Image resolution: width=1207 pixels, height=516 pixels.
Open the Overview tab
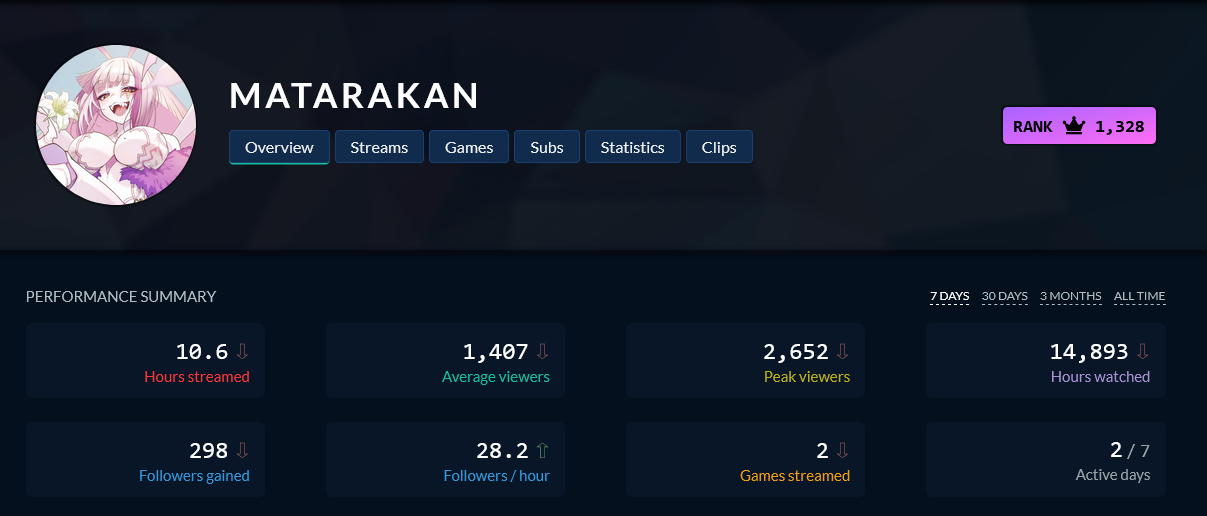[279, 147]
